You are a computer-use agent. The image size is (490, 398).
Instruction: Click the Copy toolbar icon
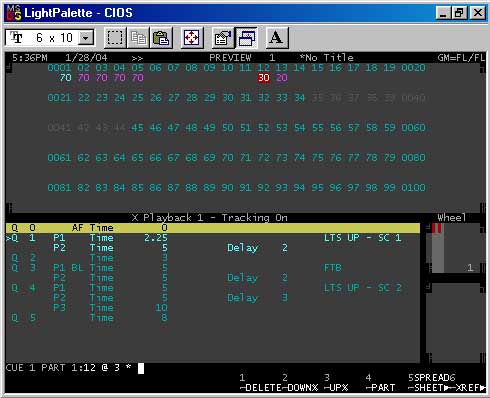pos(138,38)
